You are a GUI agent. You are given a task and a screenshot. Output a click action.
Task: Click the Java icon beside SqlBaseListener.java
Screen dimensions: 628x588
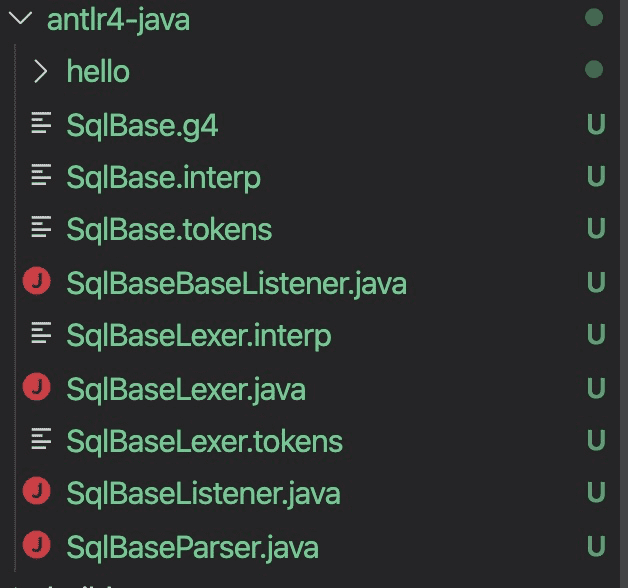[37, 493]
